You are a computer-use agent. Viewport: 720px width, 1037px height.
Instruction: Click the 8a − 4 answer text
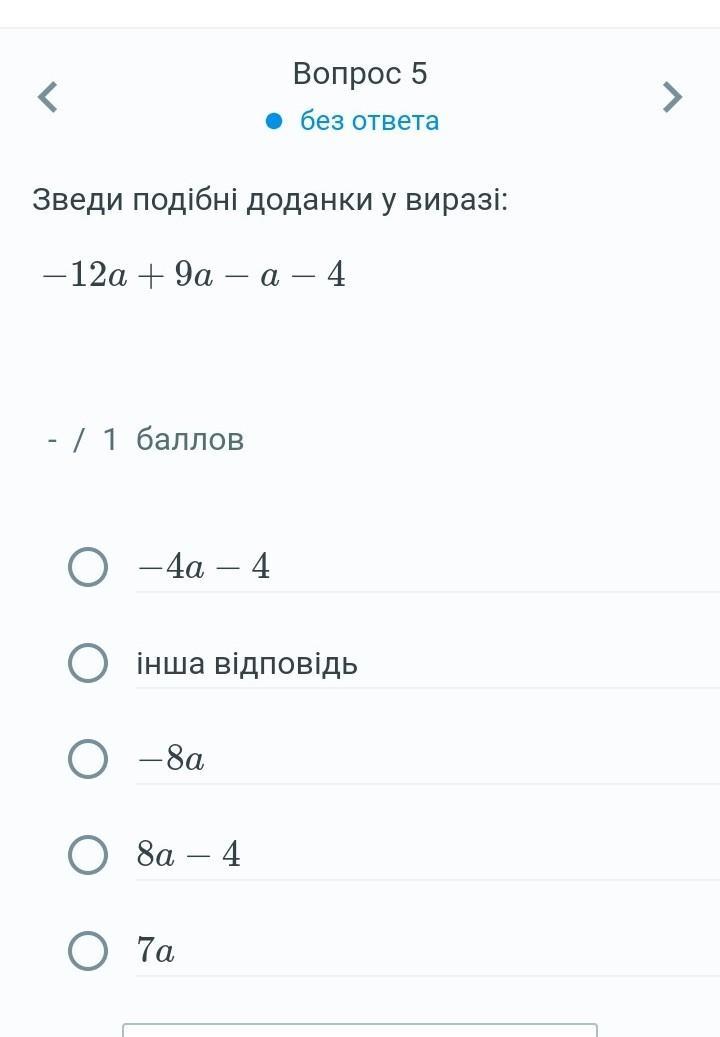(x=189, y=855)
